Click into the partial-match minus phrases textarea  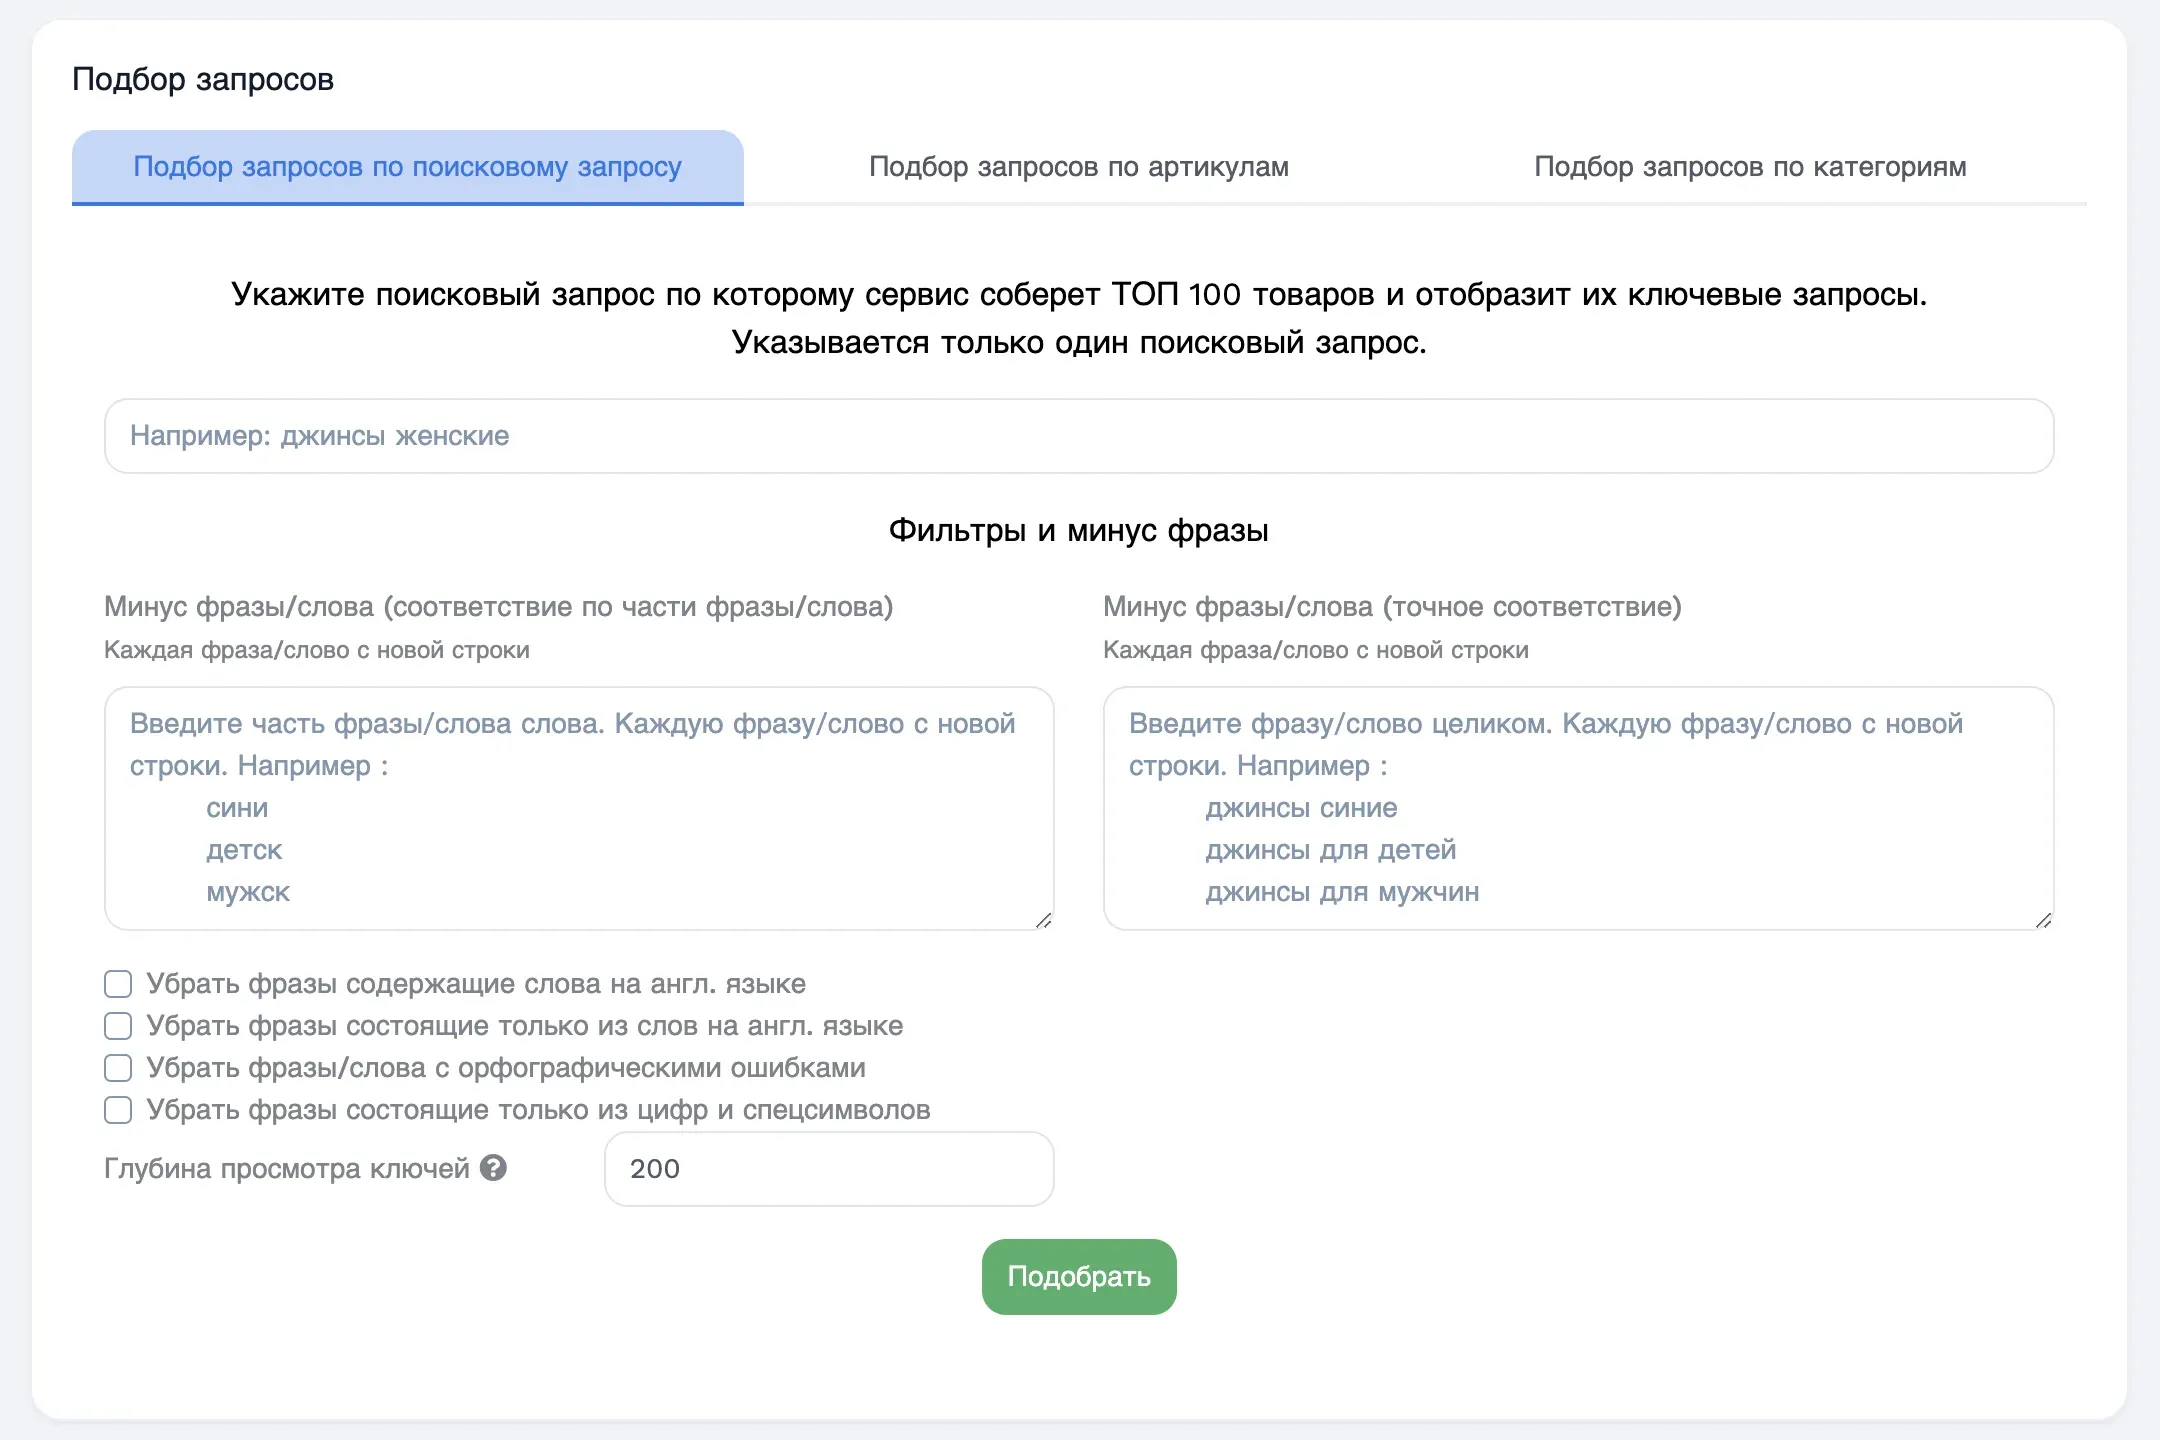(579, 808)
